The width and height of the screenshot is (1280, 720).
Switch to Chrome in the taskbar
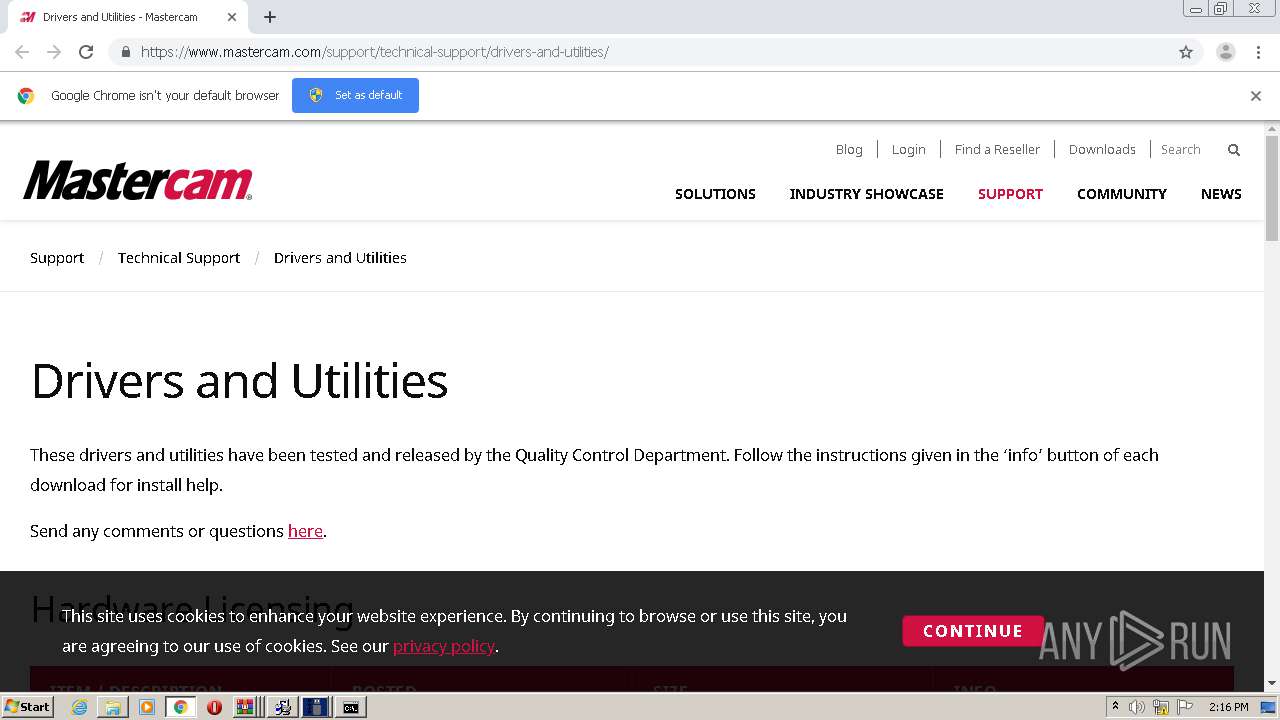[181, 707]
